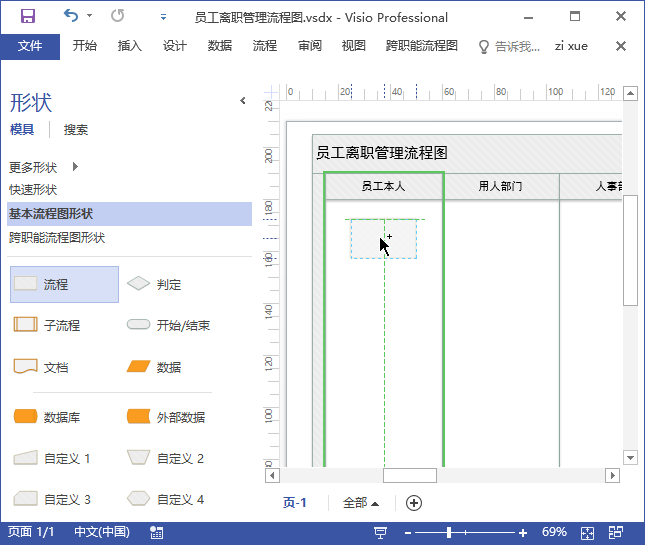Click the zoom slider handle
The height and width of the screenshot is (545, 645).
coord(449,533)
